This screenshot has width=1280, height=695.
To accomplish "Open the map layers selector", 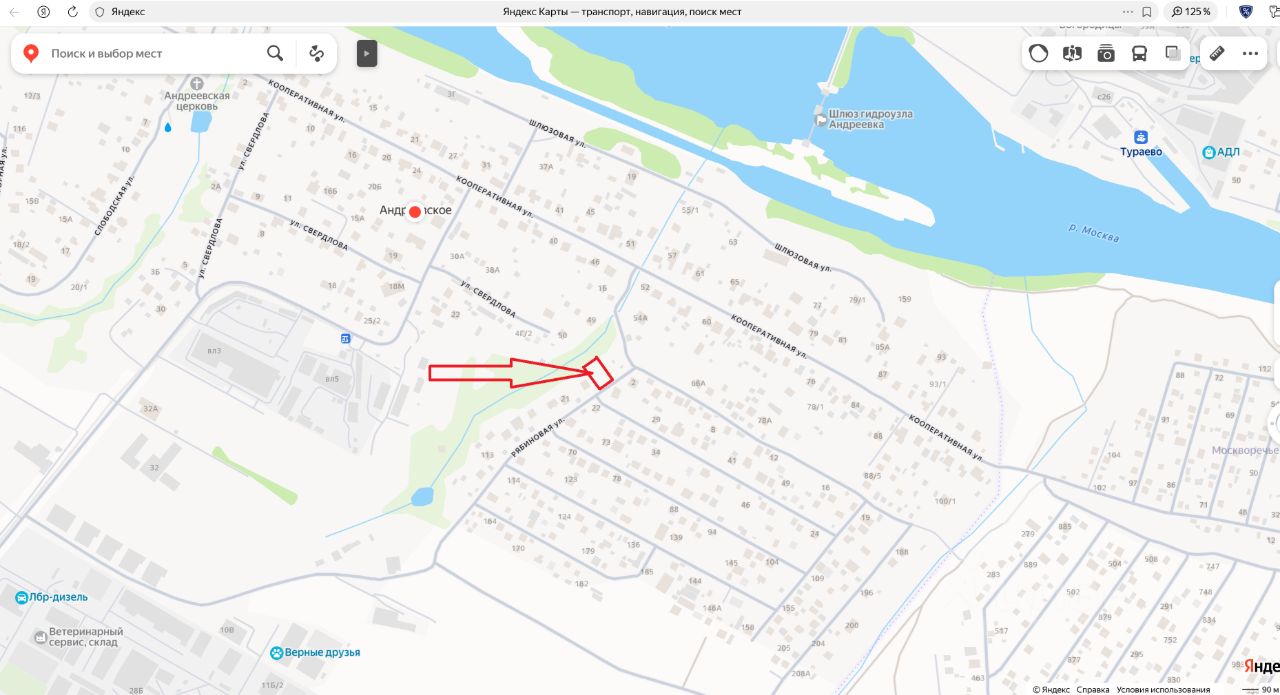I will click(1173, 53).
